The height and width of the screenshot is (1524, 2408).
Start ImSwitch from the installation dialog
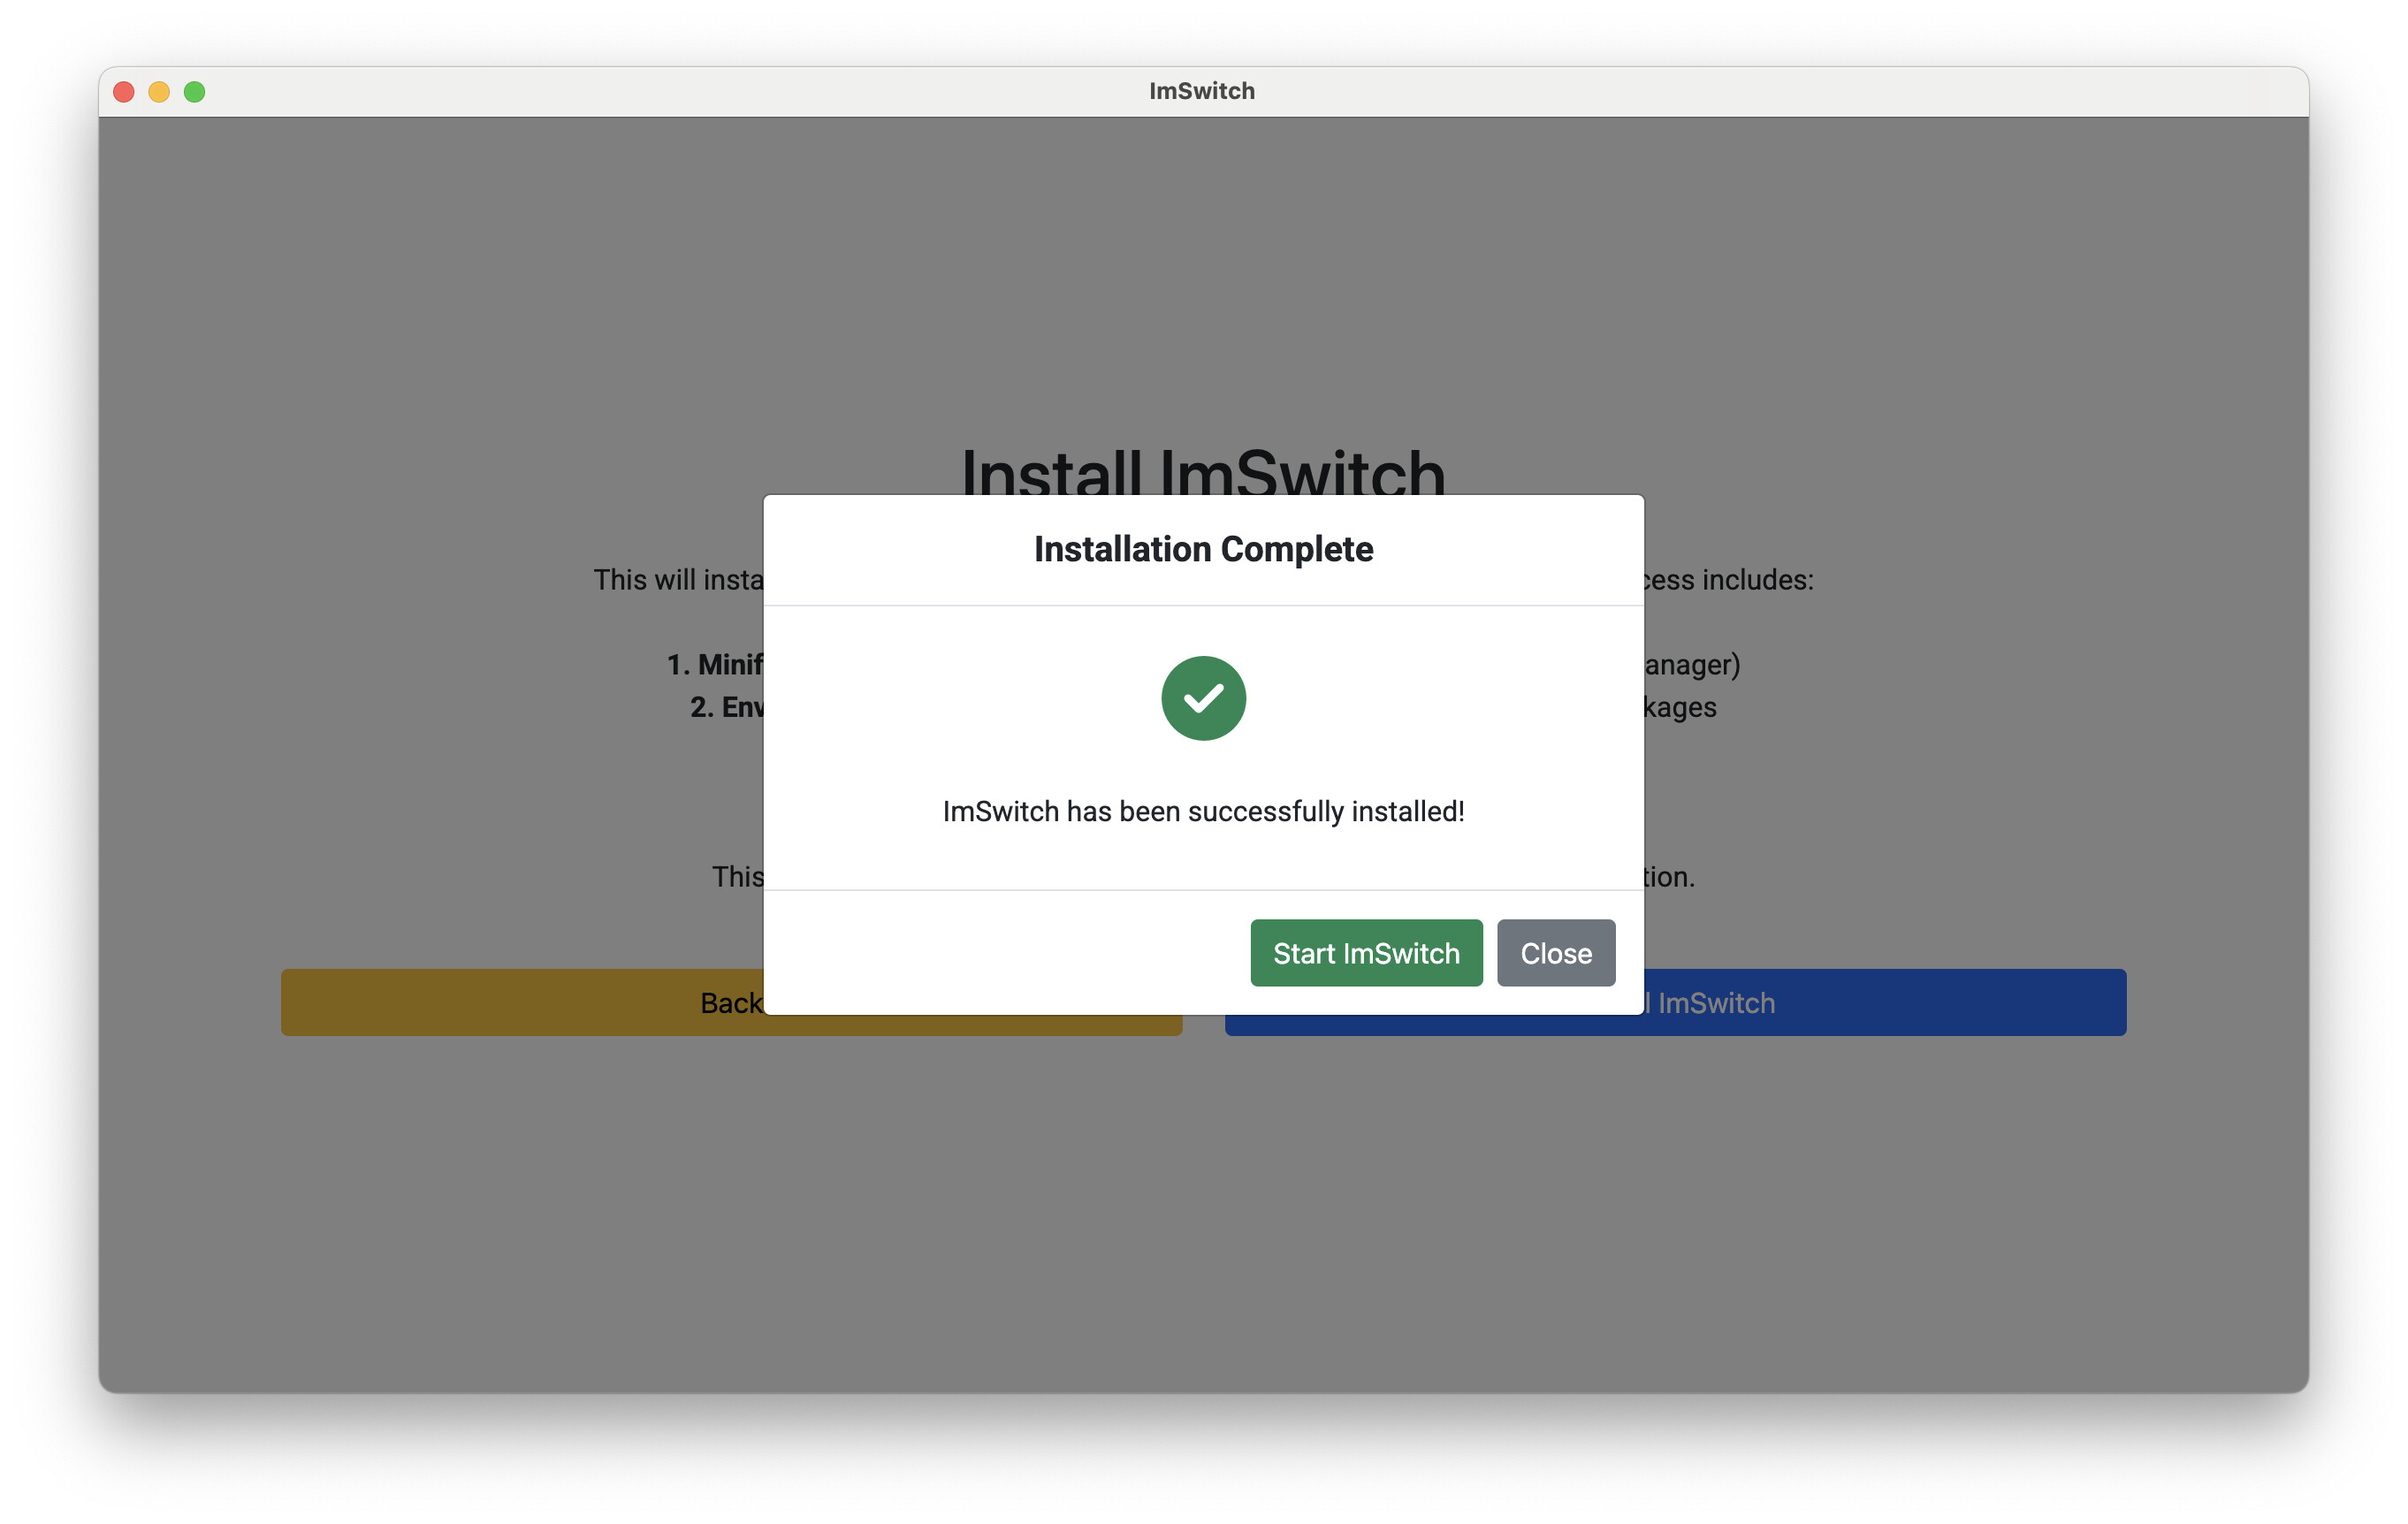[1366, 953]
